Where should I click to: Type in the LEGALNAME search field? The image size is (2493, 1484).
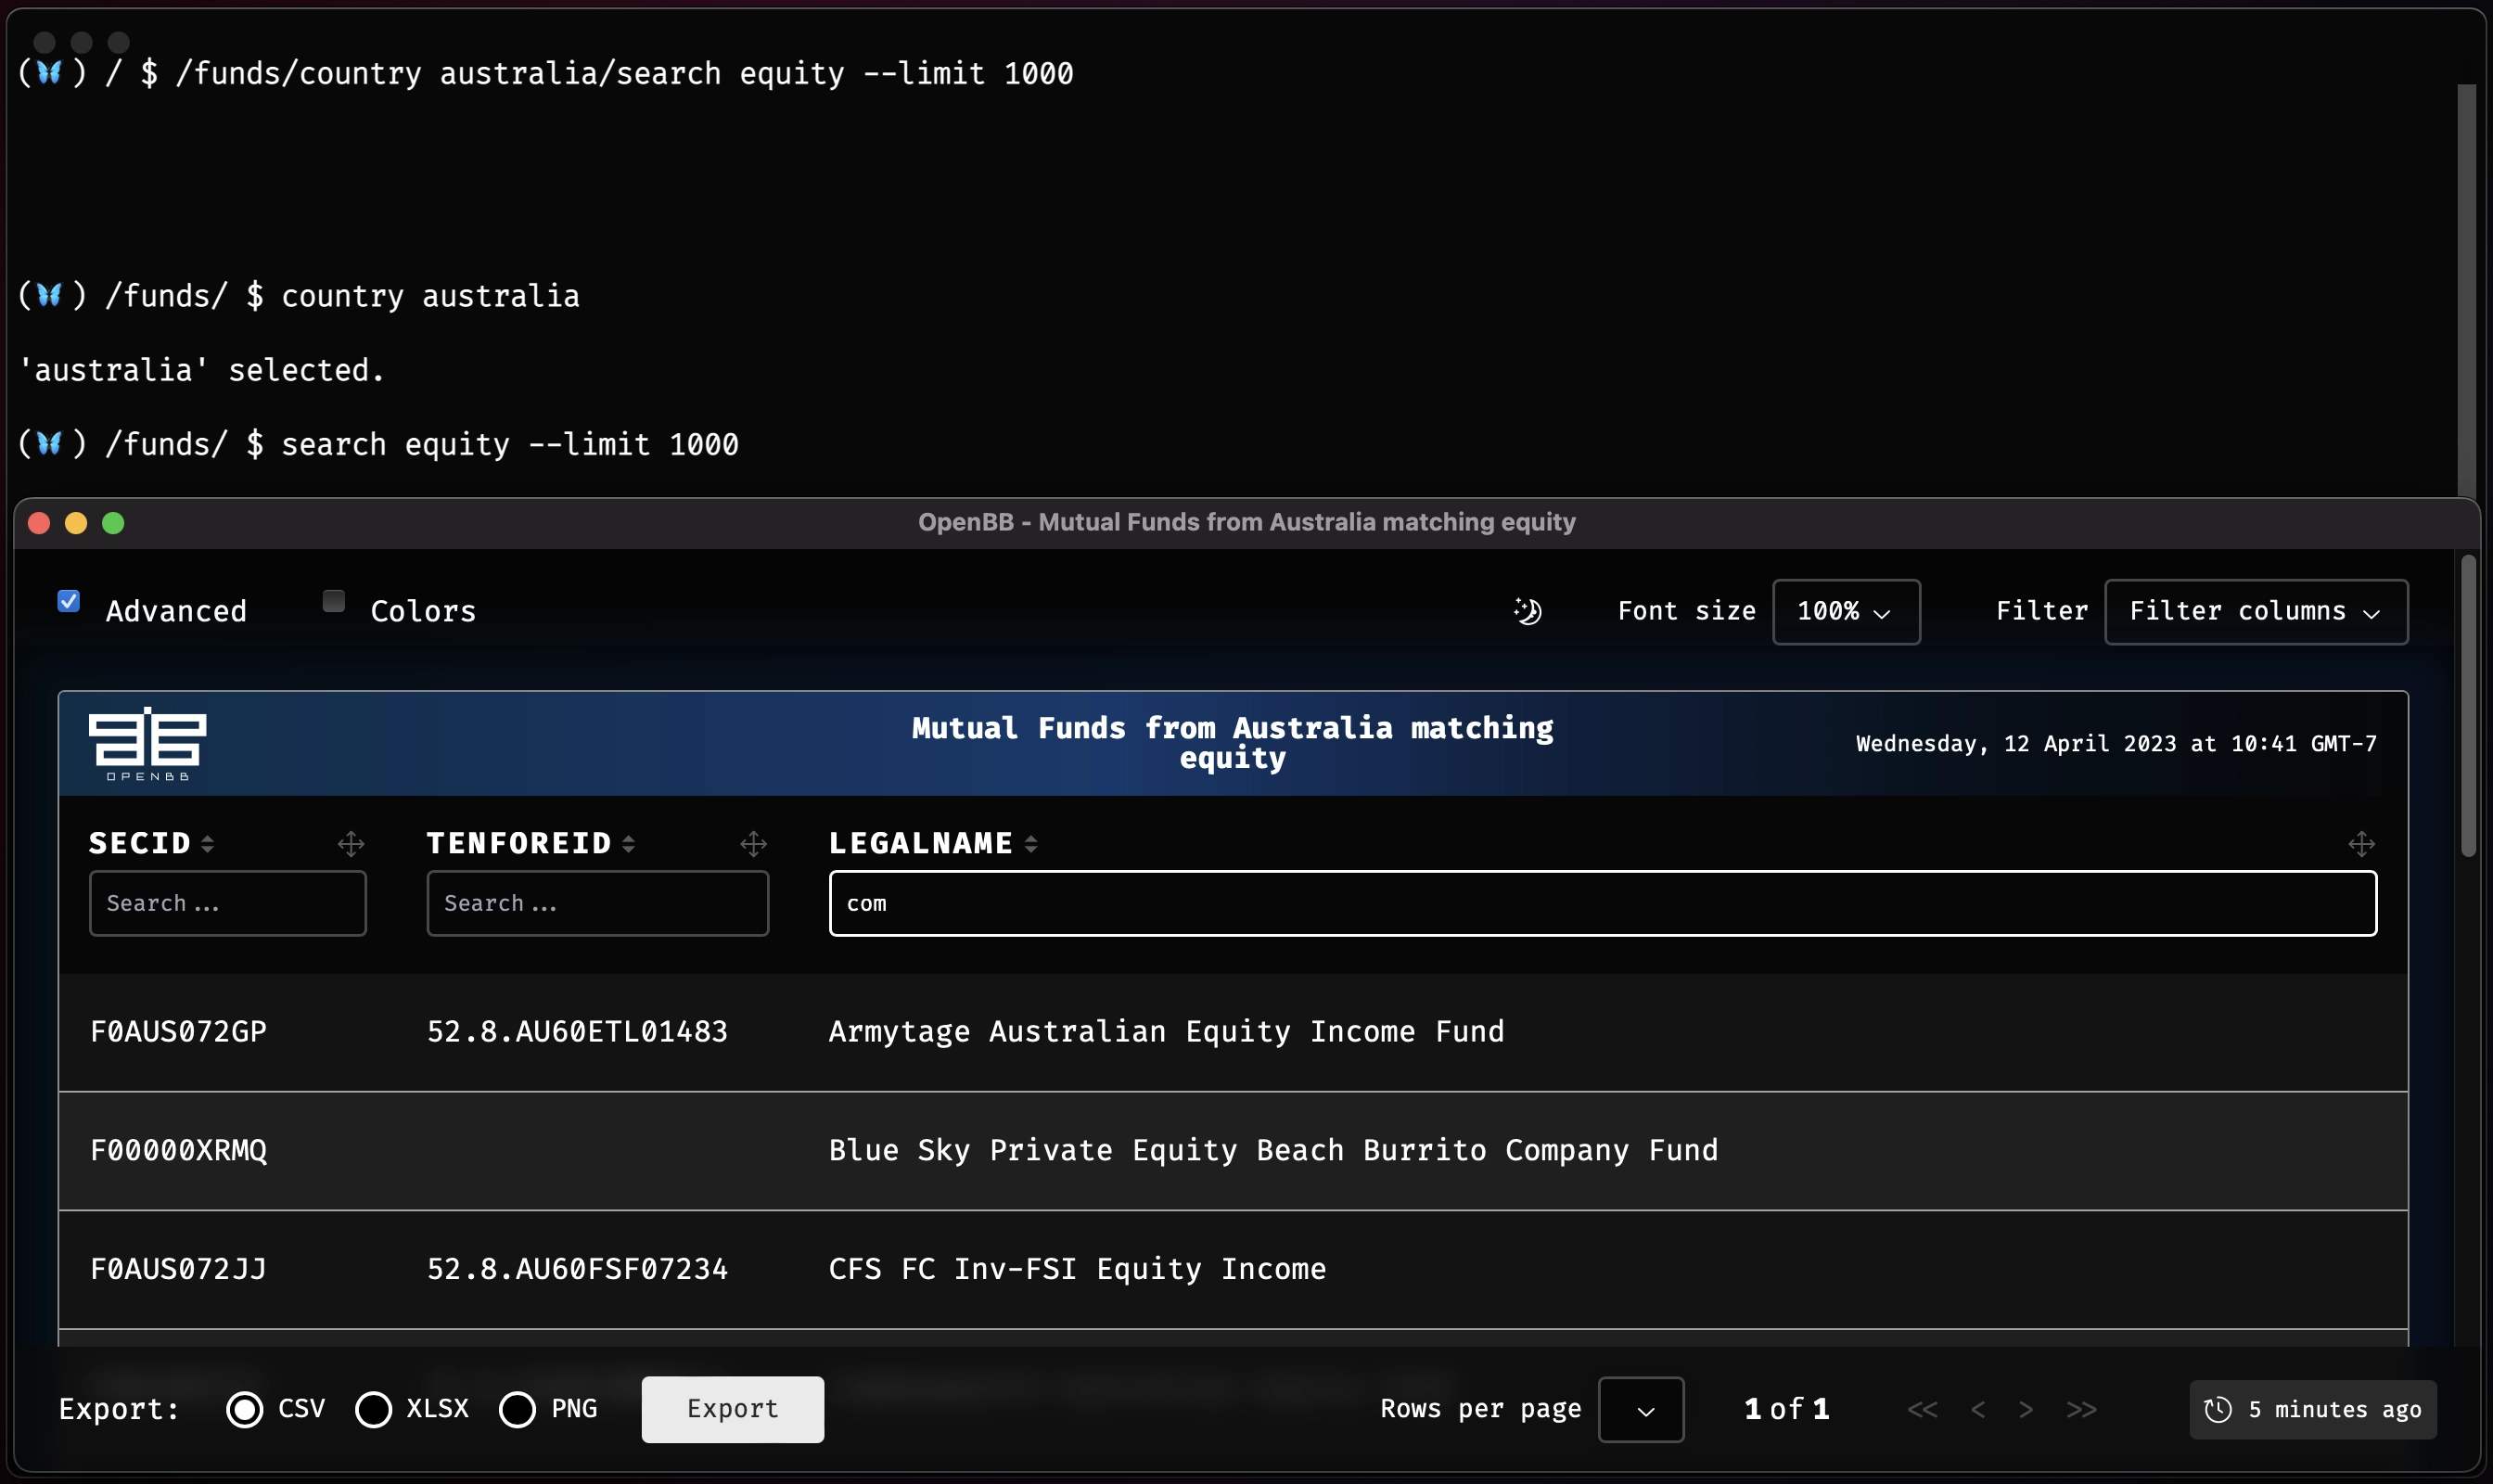point(1602,902)
